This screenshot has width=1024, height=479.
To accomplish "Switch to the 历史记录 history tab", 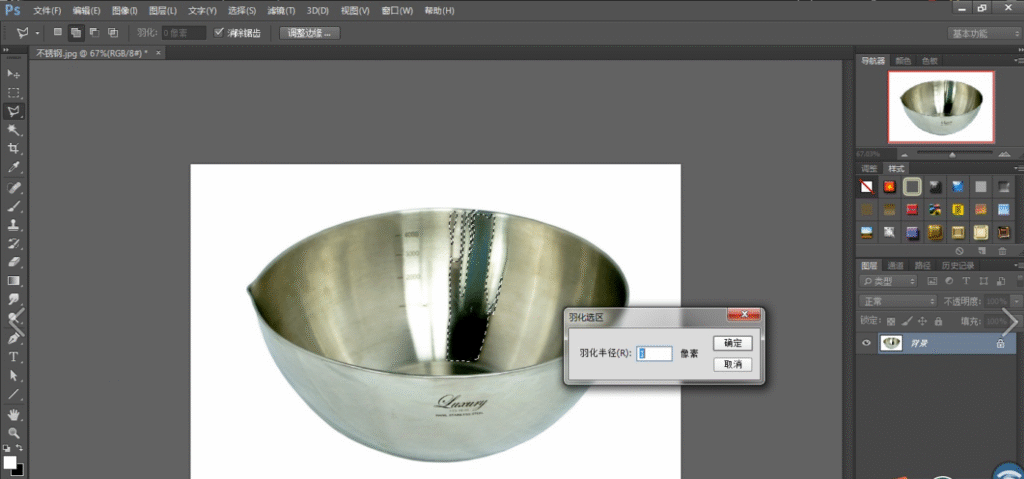I will tap(957, 265).
